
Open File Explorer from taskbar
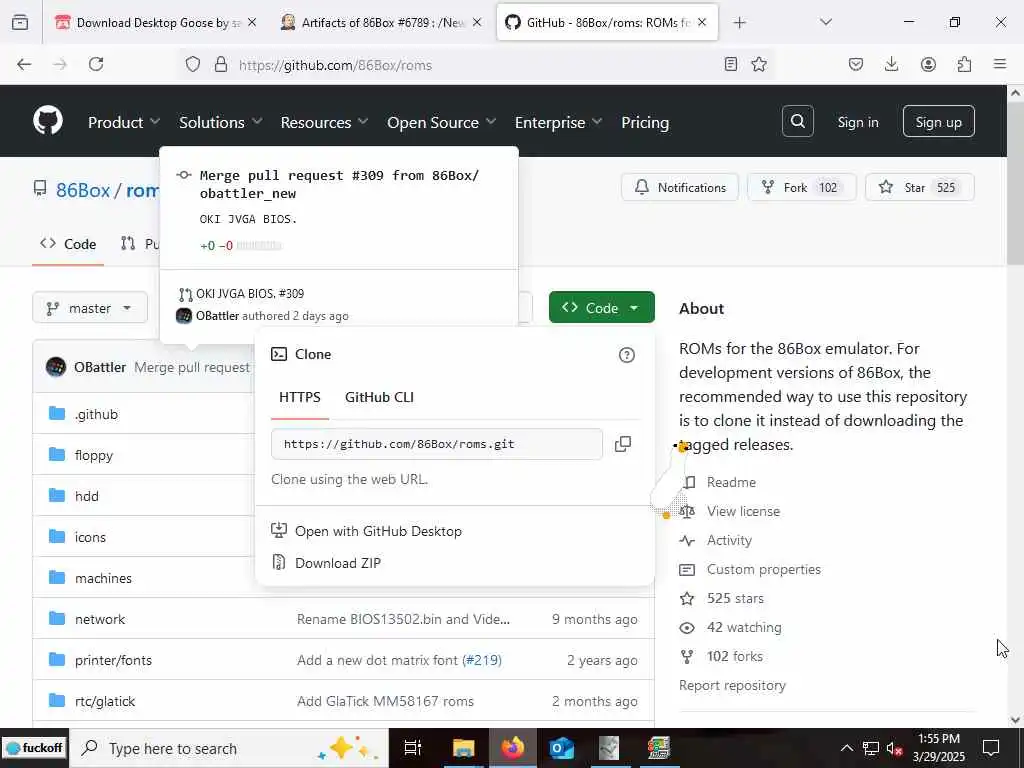(463, 748)
